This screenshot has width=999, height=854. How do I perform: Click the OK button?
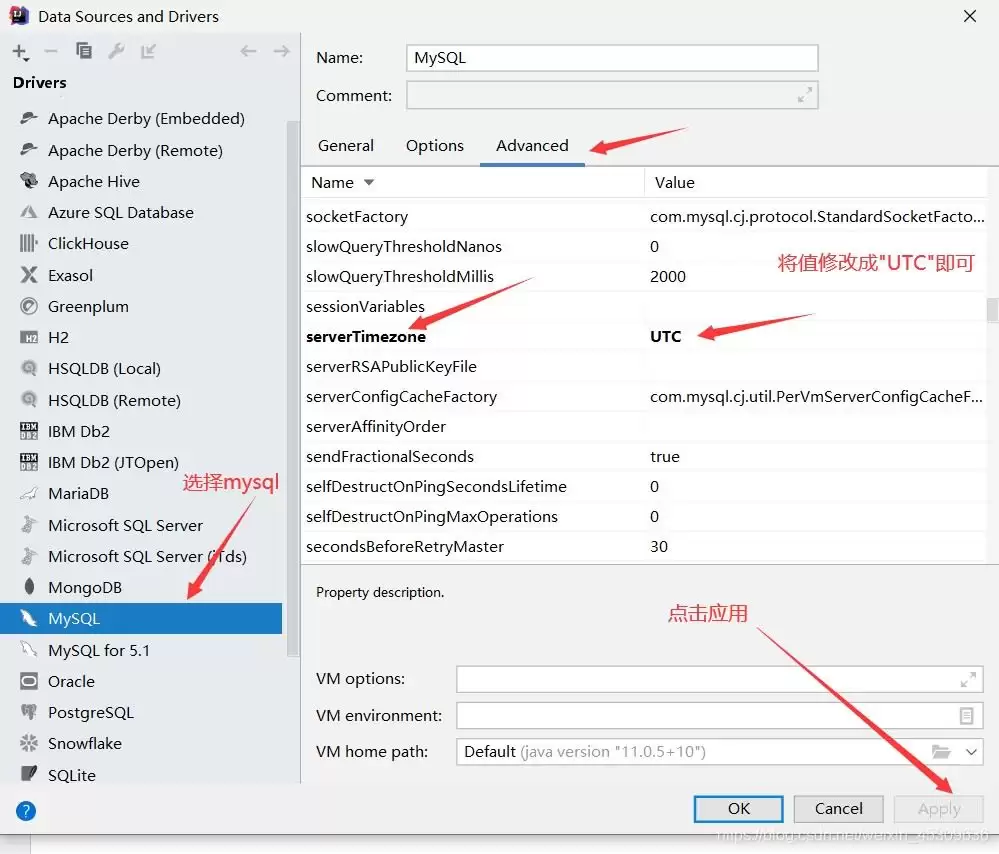(x=738, y=809)
